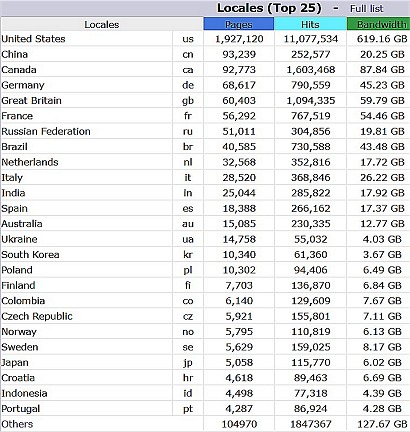This screenshot has height=432, width=410.
Task: Select the Japan row label
Action: [x=15, y=362]
